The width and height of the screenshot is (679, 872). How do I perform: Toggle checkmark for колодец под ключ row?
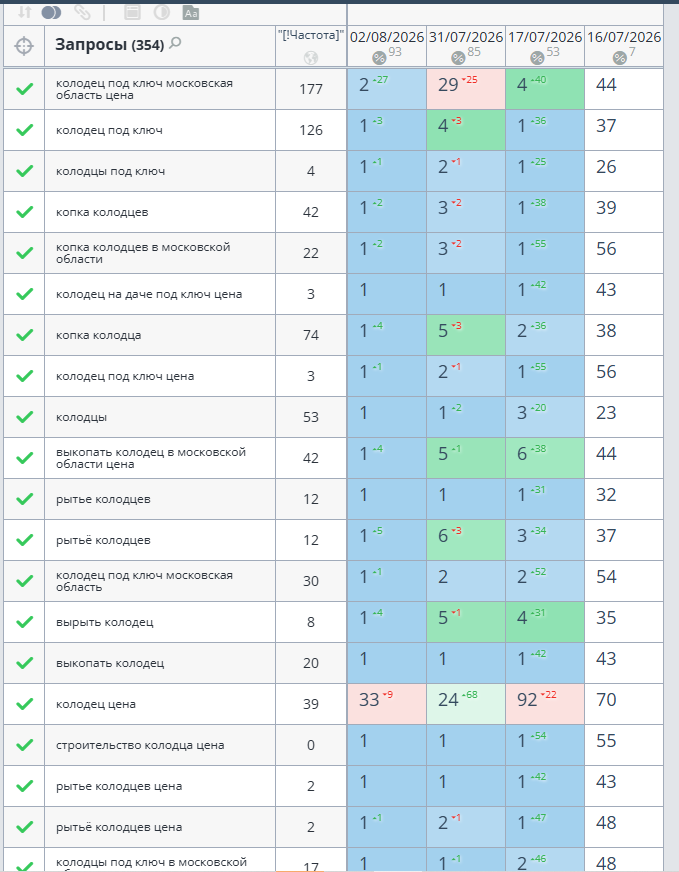pos(24,130)
